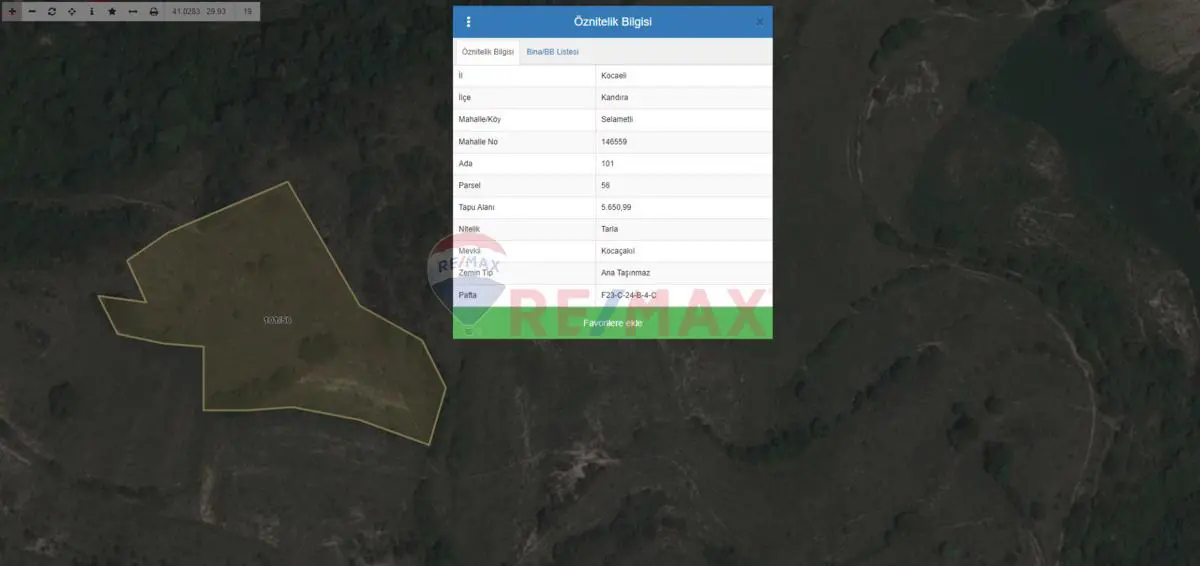Close the Öznitelik Bilgisi dialog
Viewport: 1200px width, 566px height.
point(759,22)
